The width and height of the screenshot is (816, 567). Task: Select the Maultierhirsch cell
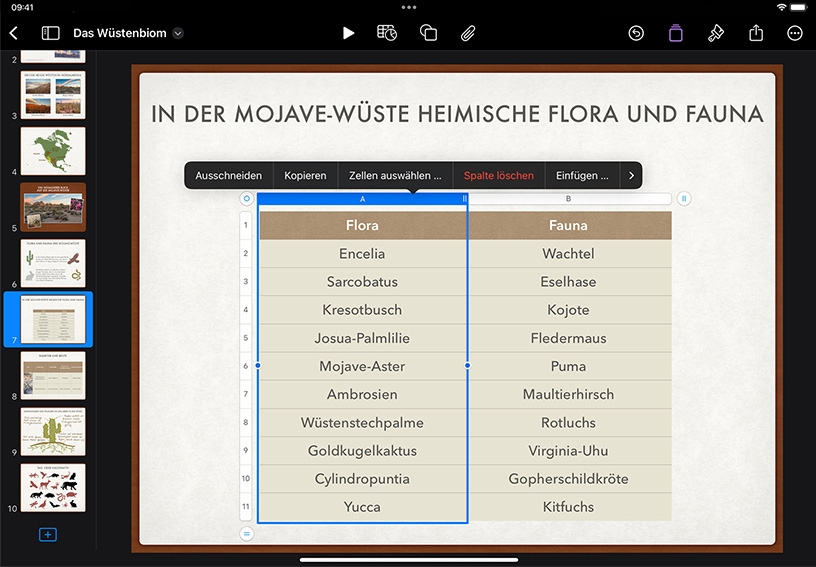click(x=569, y=394)
